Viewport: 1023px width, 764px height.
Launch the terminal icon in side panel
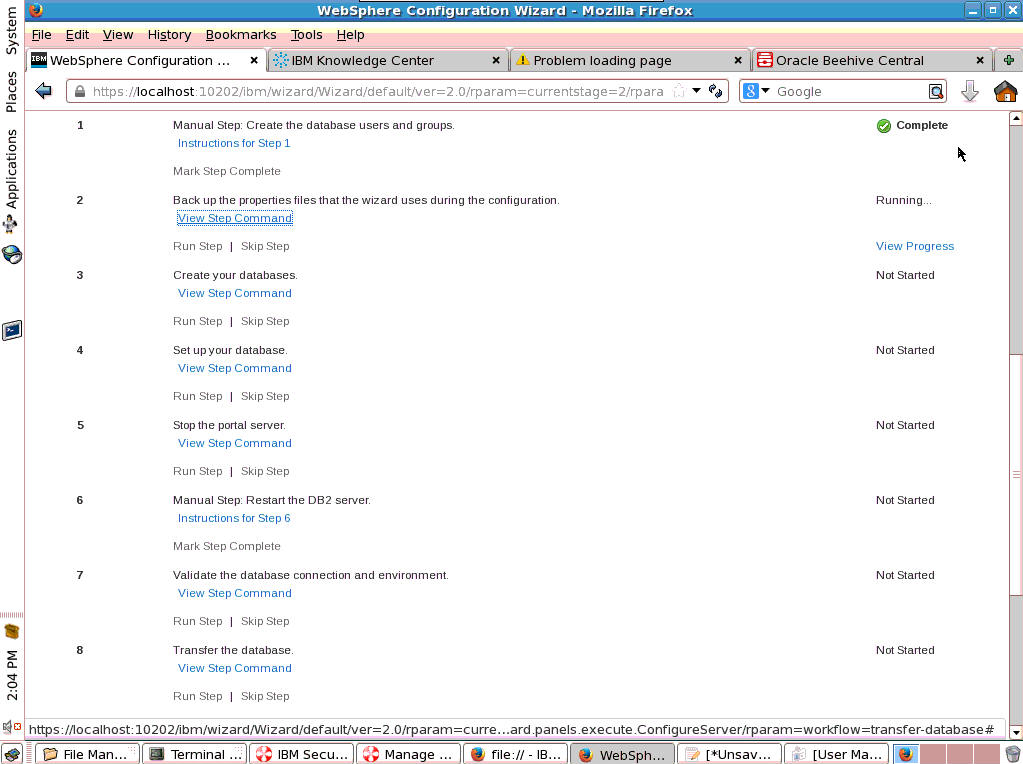coord(12,330)
